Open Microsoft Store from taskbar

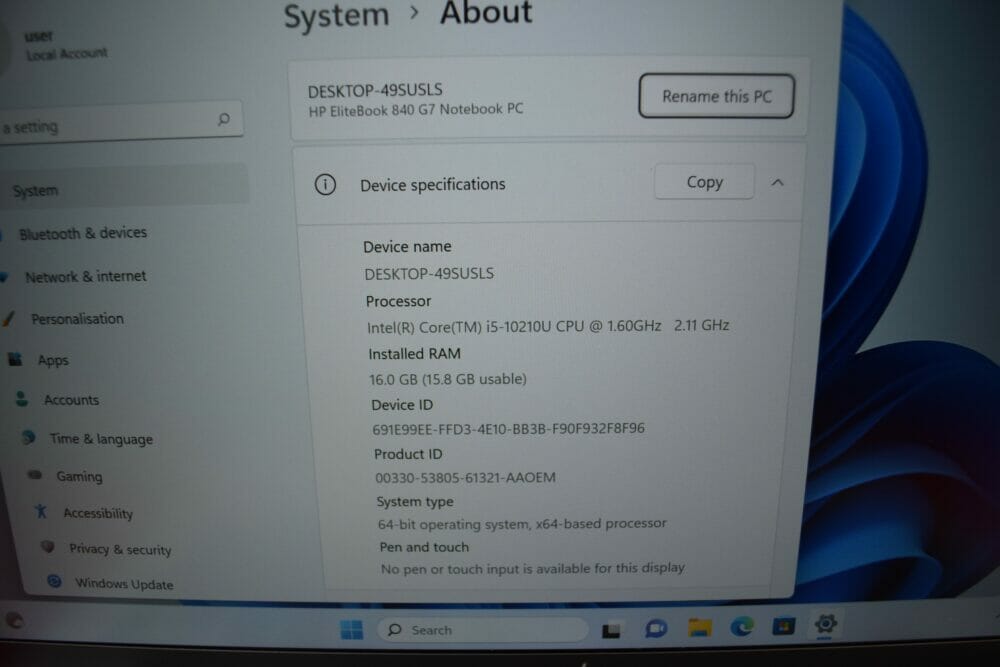(x=783, y=626)
